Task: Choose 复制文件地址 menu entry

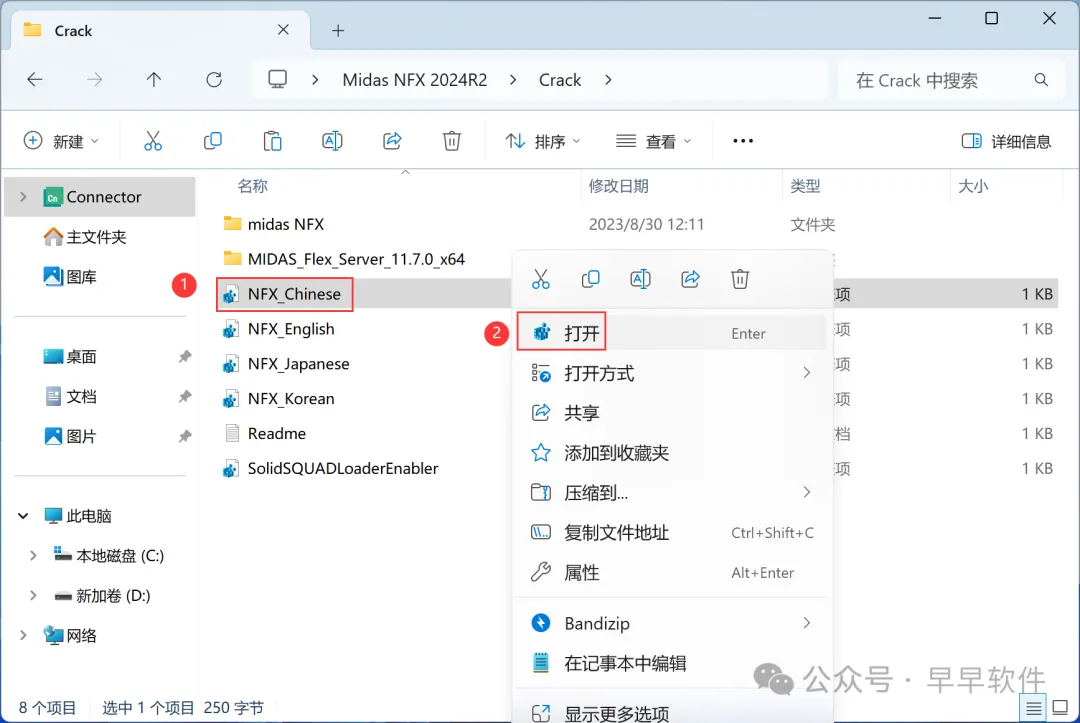Action: coord(672,533)
